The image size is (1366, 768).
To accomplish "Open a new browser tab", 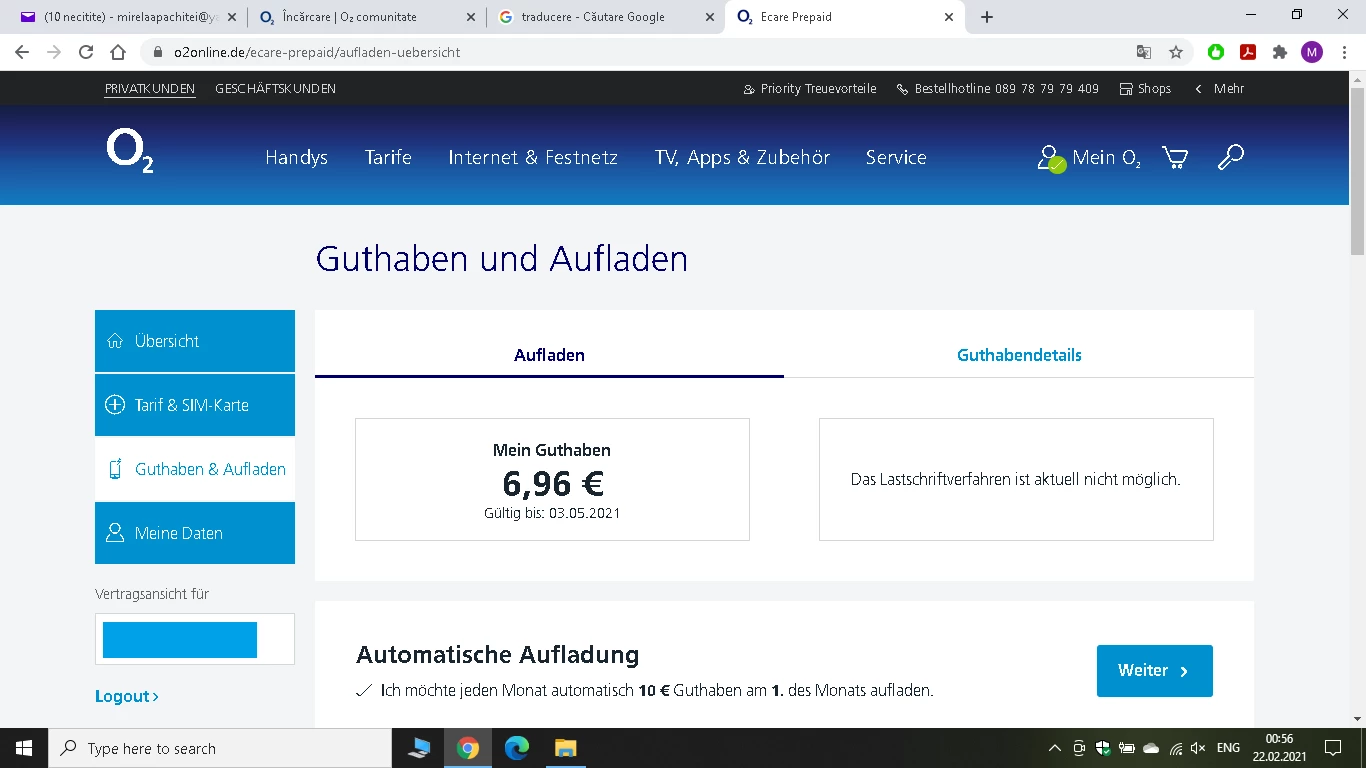I will (x=987, y=17).
